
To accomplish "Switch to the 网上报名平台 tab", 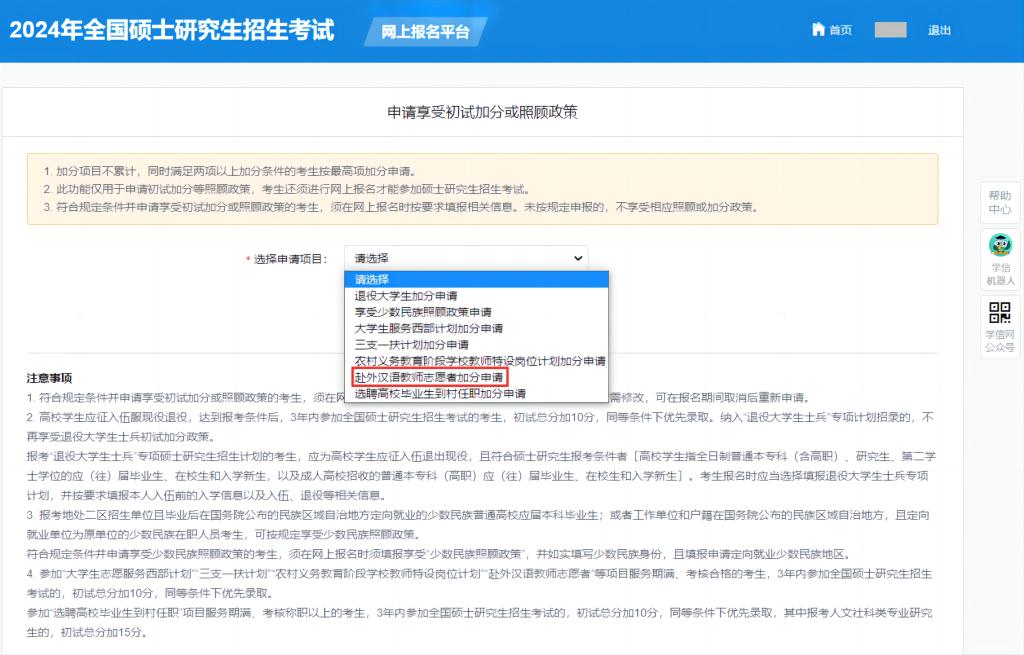I will pos(425,31).
